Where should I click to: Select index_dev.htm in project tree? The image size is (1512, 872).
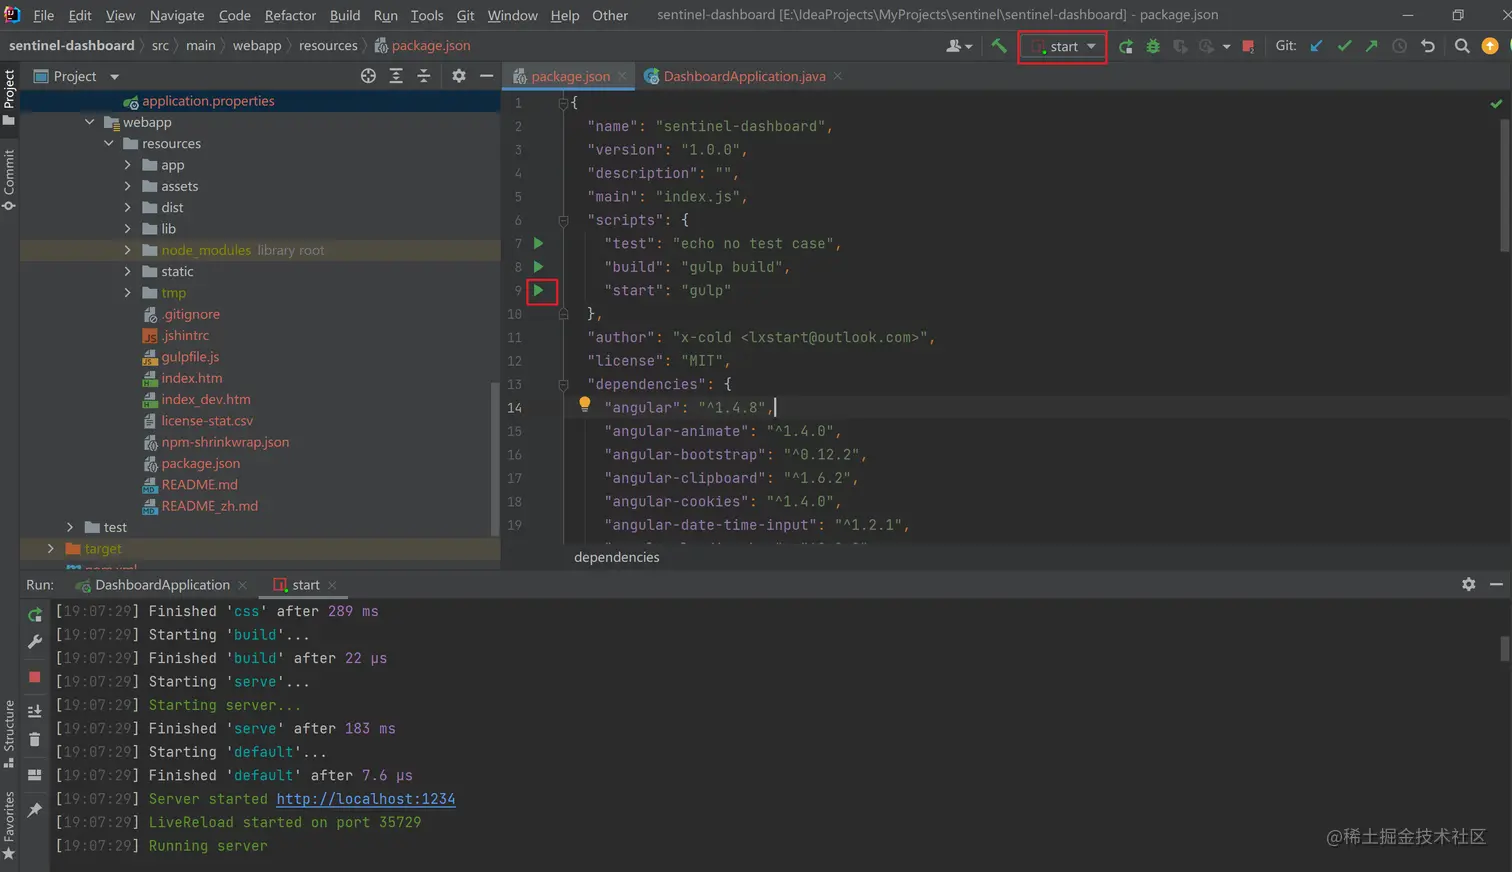206,399
